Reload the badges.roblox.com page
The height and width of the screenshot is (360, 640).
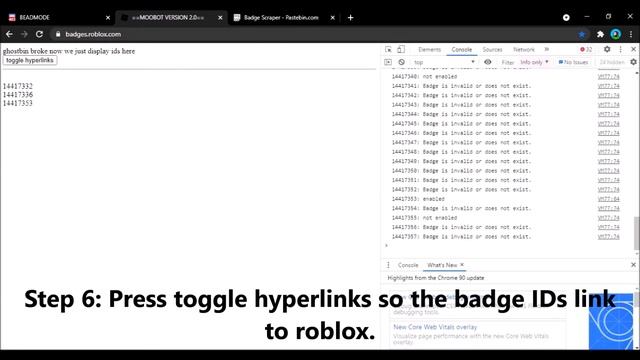click(x=39, y=34)
